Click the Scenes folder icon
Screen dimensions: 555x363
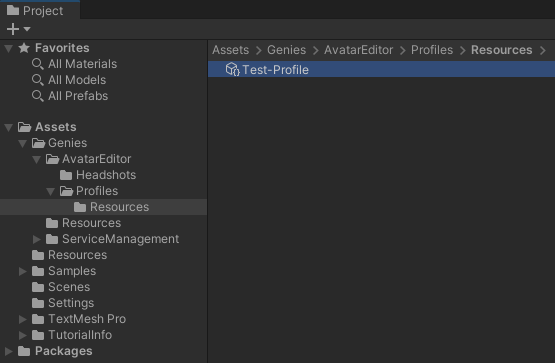pos(38,287)
